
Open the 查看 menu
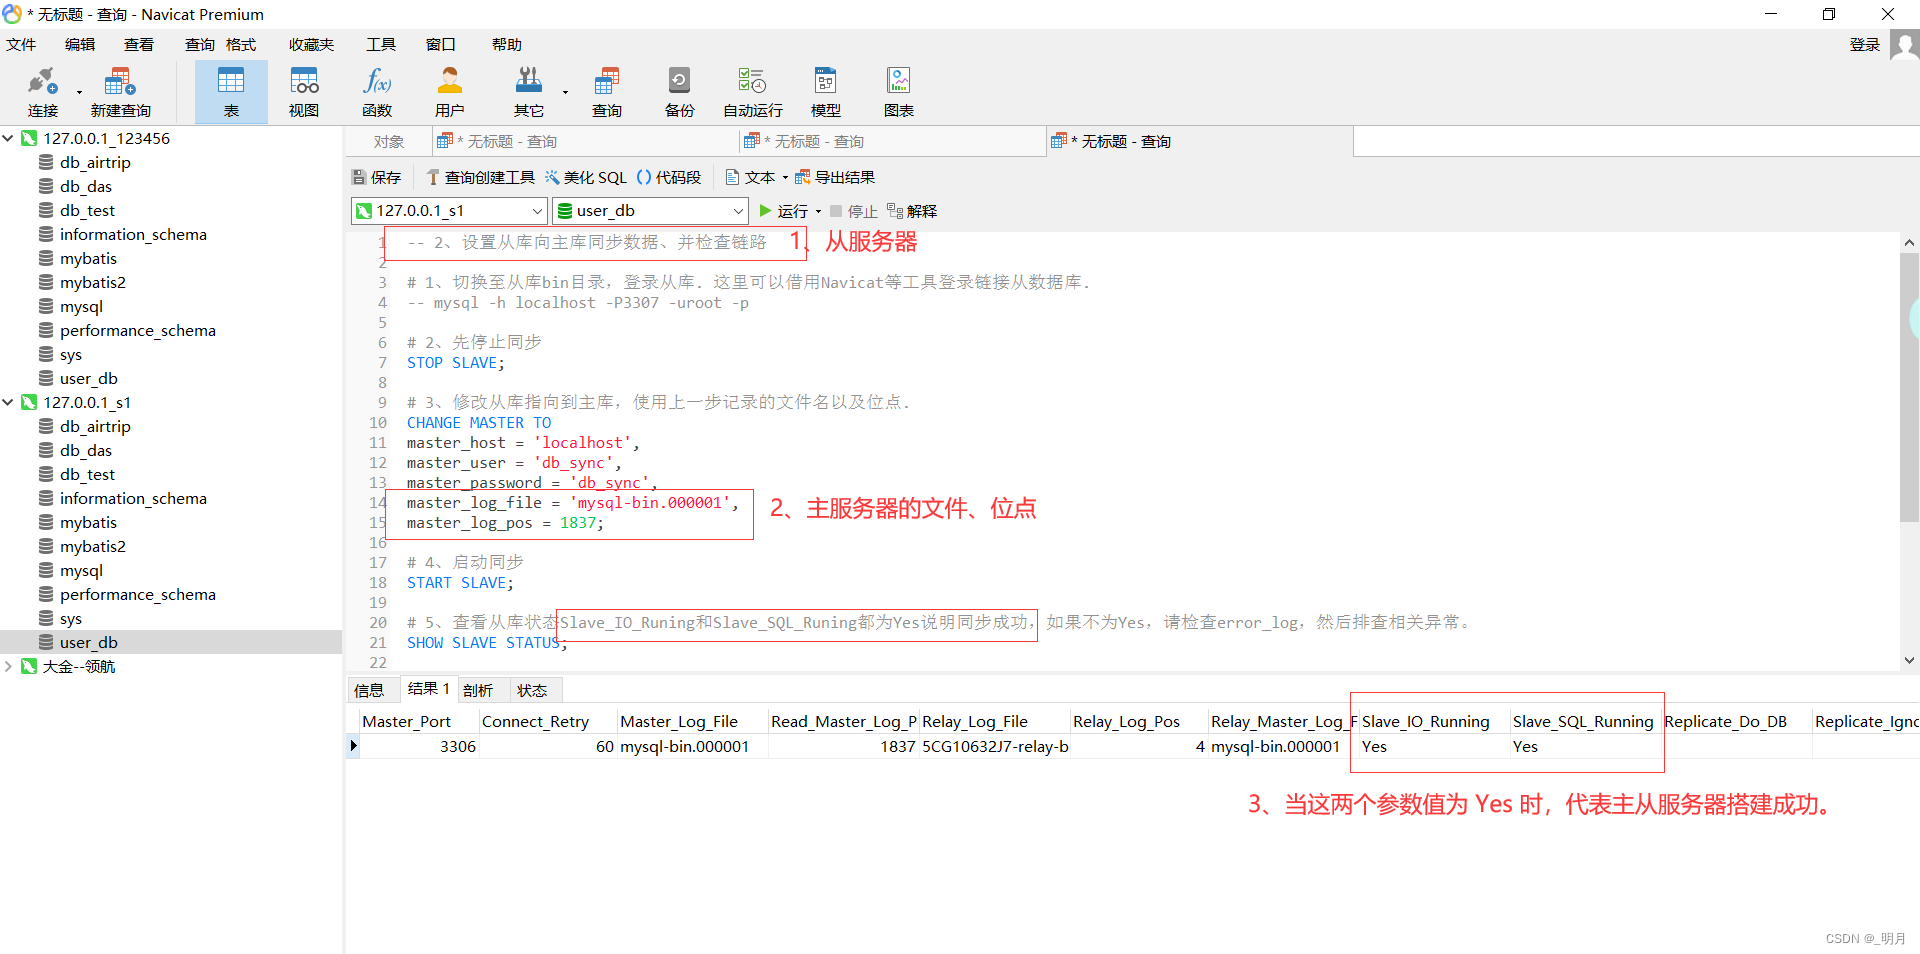click(139, 45)
